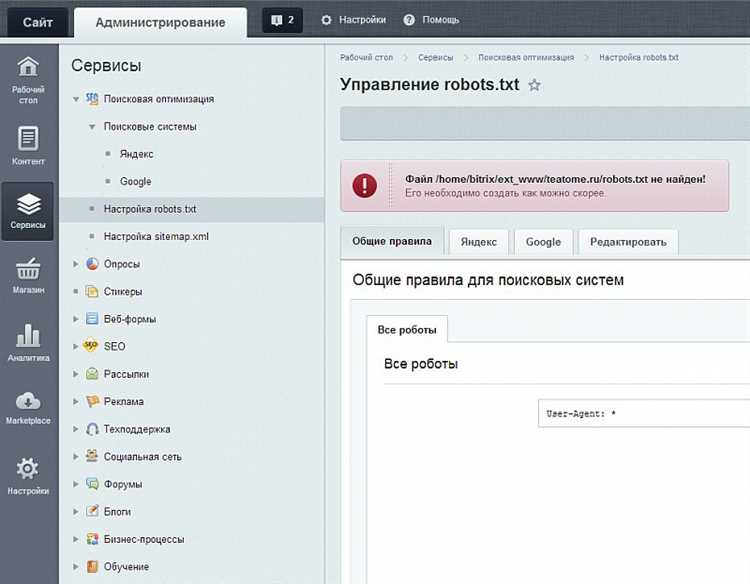Select the Google tab

click(x=543, y=242)
